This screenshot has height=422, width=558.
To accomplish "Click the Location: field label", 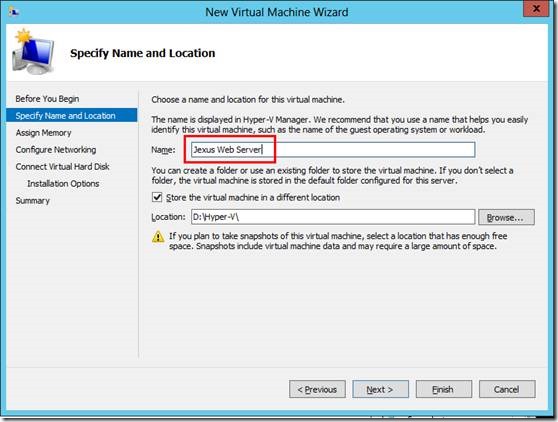I will (168, 217).
